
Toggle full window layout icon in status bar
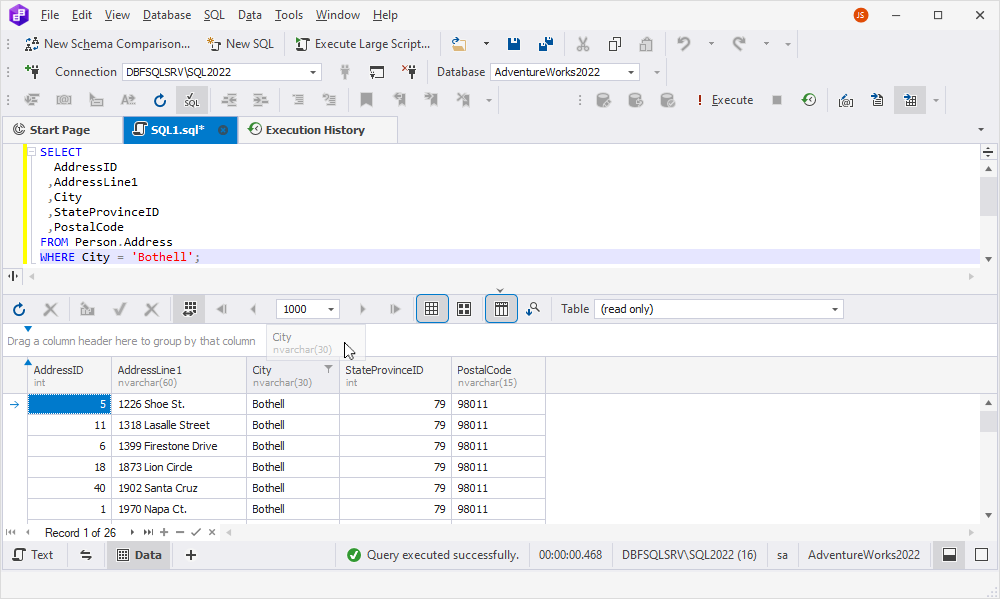pyautogui.click(x=982, y=555)
